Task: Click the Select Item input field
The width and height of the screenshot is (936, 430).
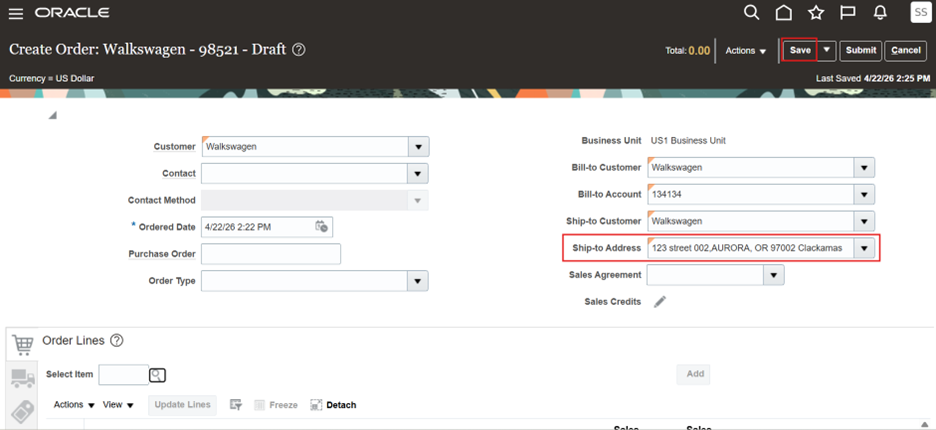Action: click(x=124, y=374)
